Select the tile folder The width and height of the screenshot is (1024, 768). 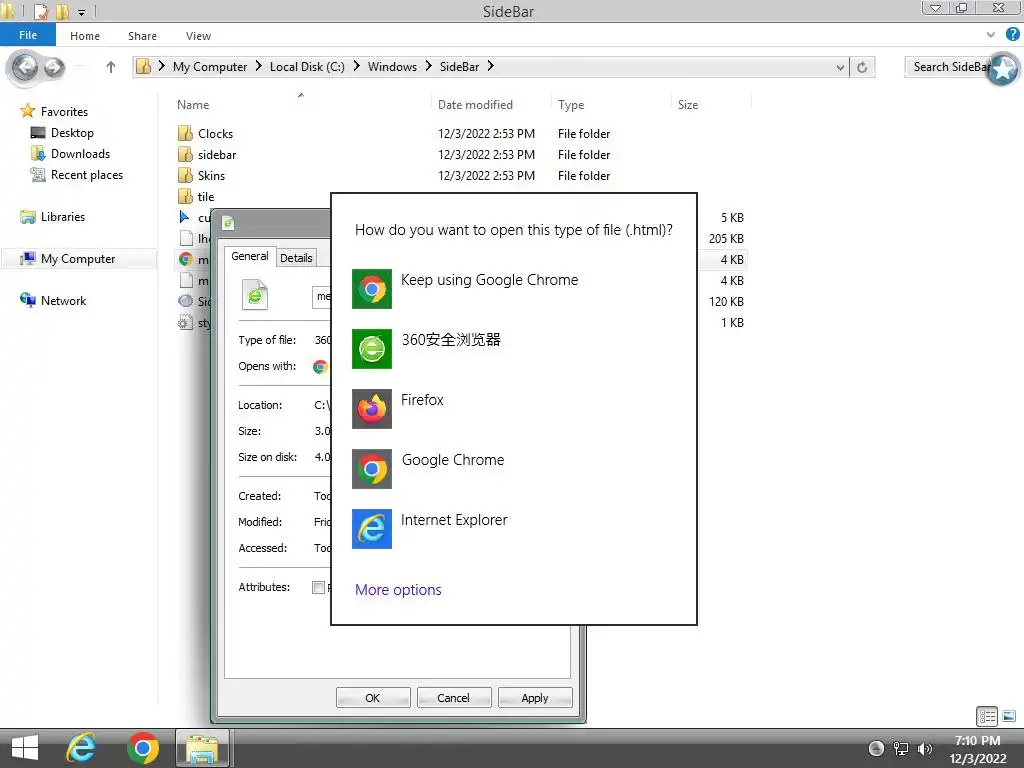tap(206, 197)
